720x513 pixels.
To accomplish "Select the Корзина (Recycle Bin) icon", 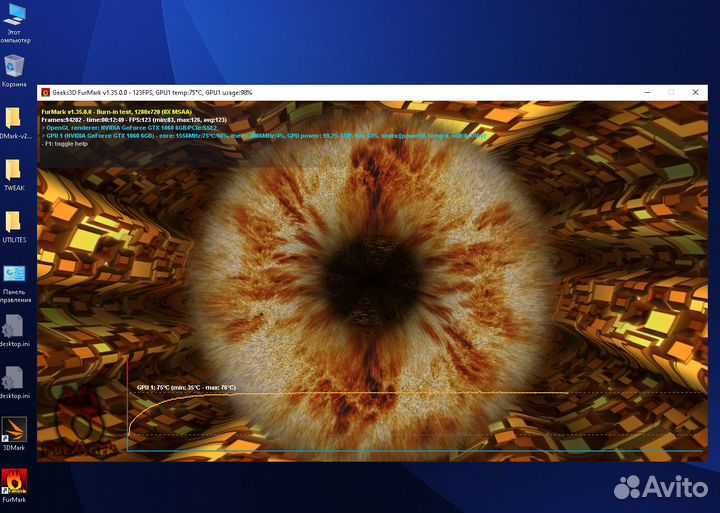I will tap(14, 67).
